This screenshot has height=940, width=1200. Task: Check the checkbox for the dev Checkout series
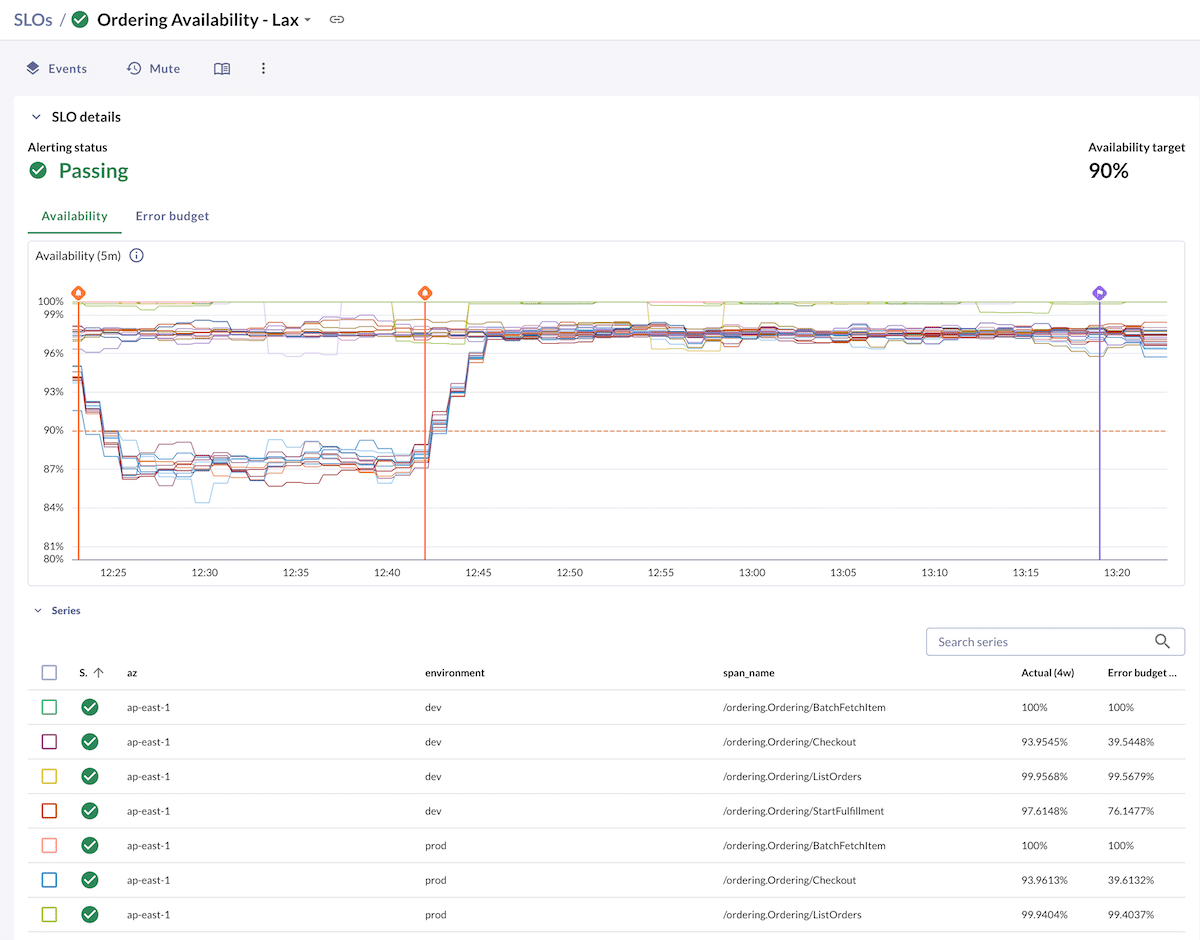coord(49,742)
